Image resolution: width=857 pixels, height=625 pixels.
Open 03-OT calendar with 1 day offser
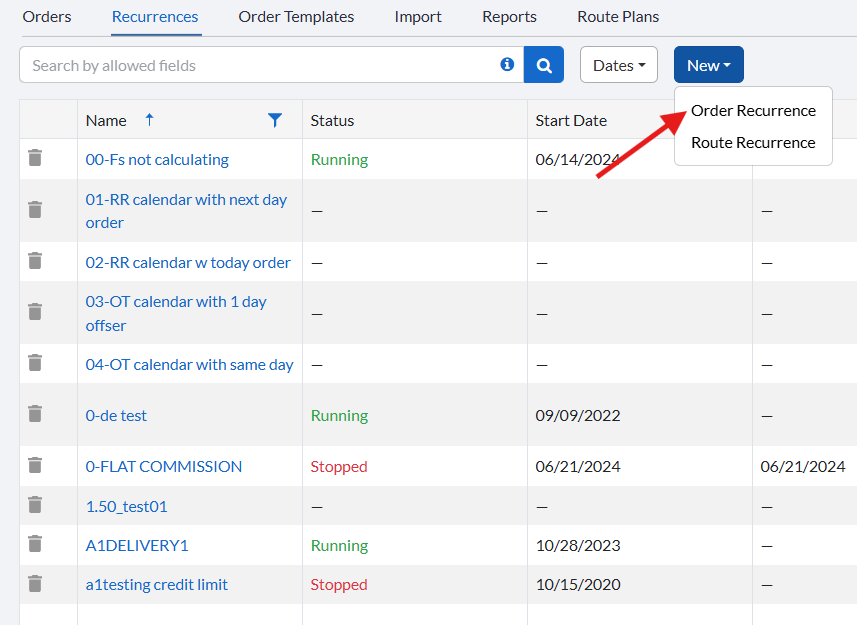(x=176, y=314)
